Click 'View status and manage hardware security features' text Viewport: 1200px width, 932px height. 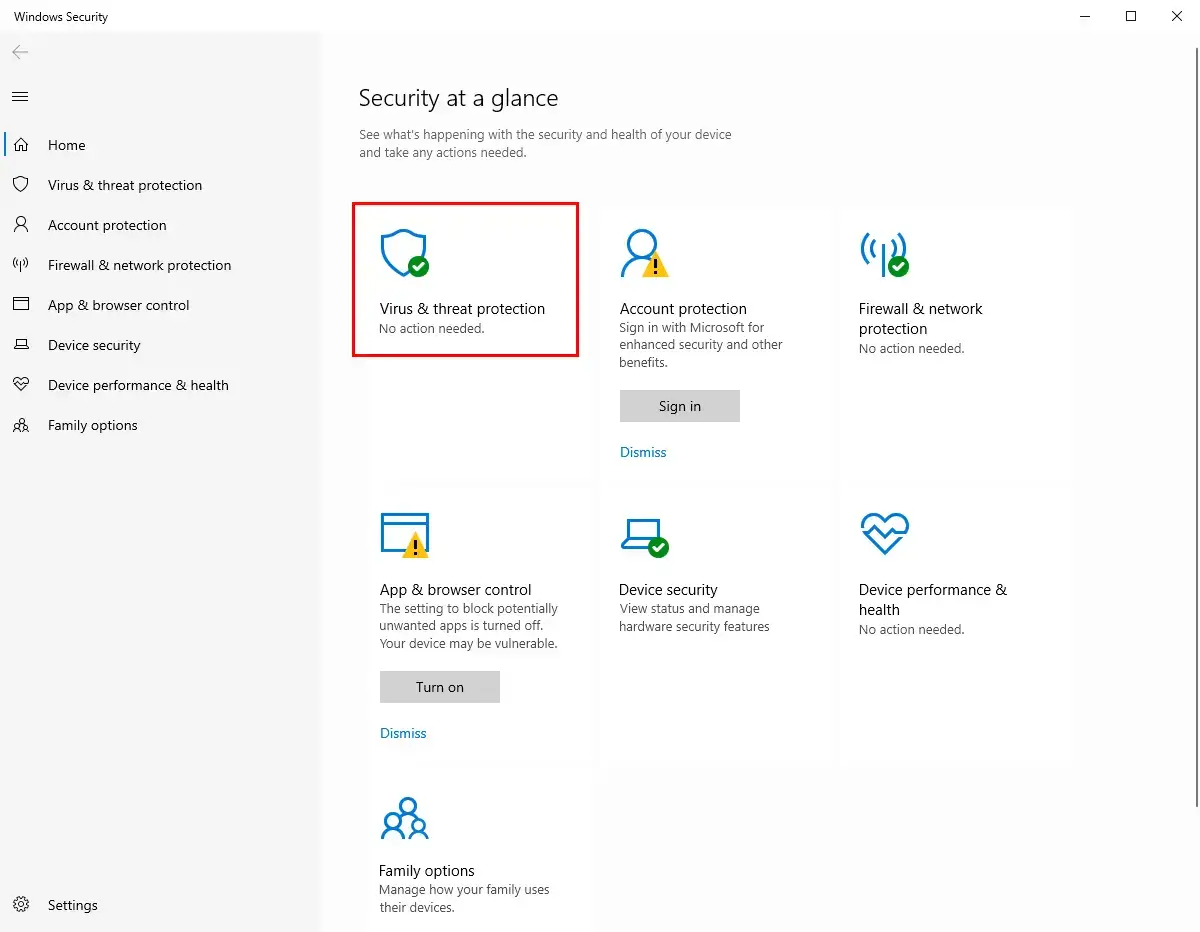694,618
